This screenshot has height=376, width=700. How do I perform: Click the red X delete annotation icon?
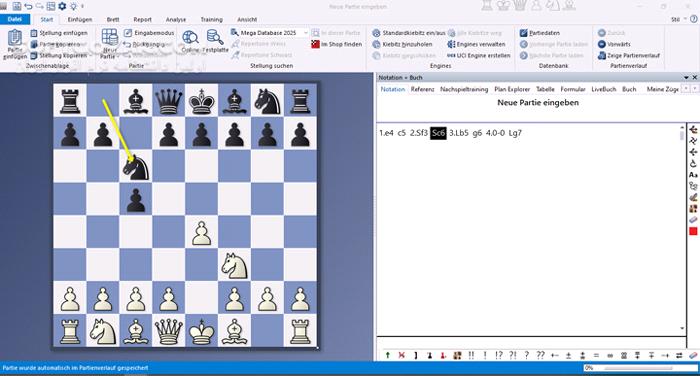coord(401,355)
